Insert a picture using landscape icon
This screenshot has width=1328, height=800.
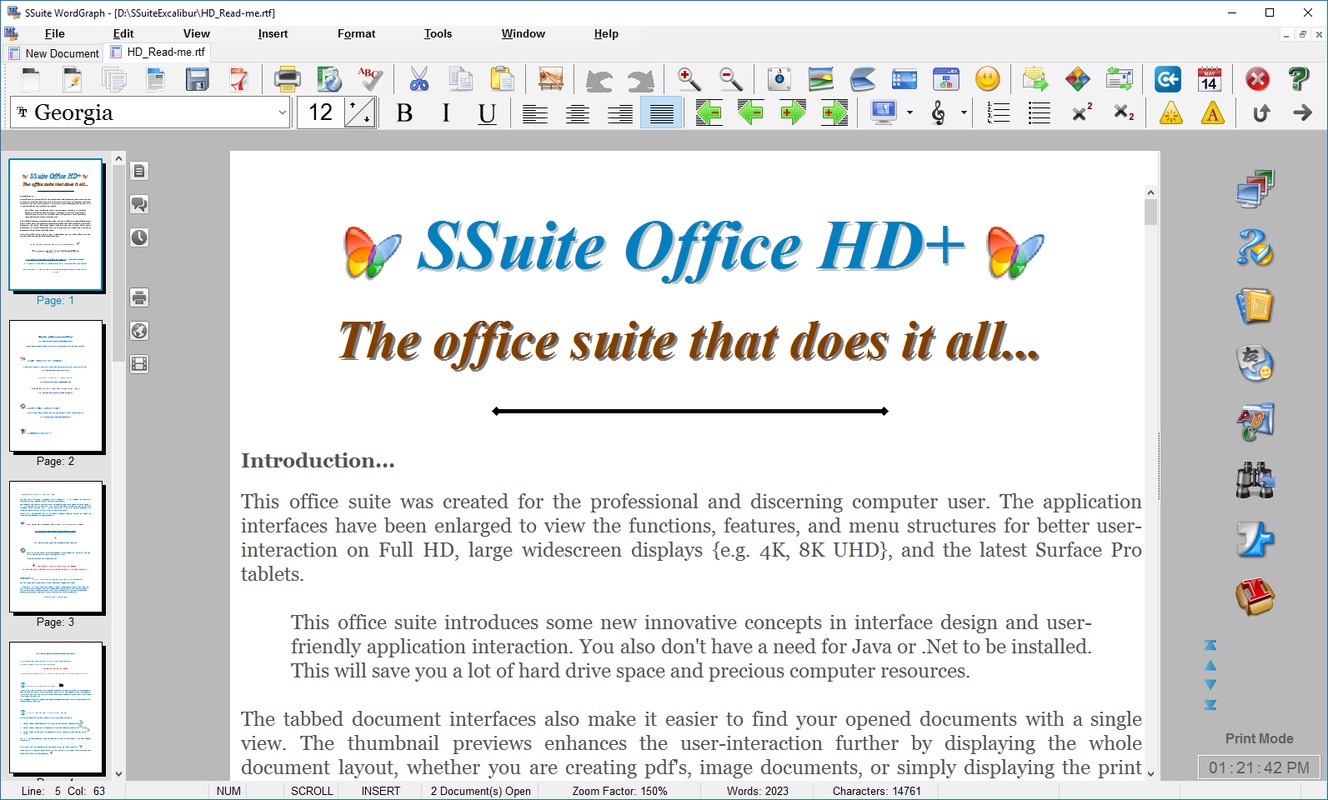pos(821,79)
